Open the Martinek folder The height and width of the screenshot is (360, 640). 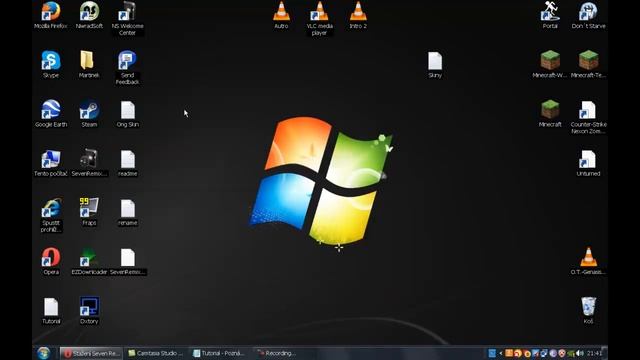click(x=89, y=64)
